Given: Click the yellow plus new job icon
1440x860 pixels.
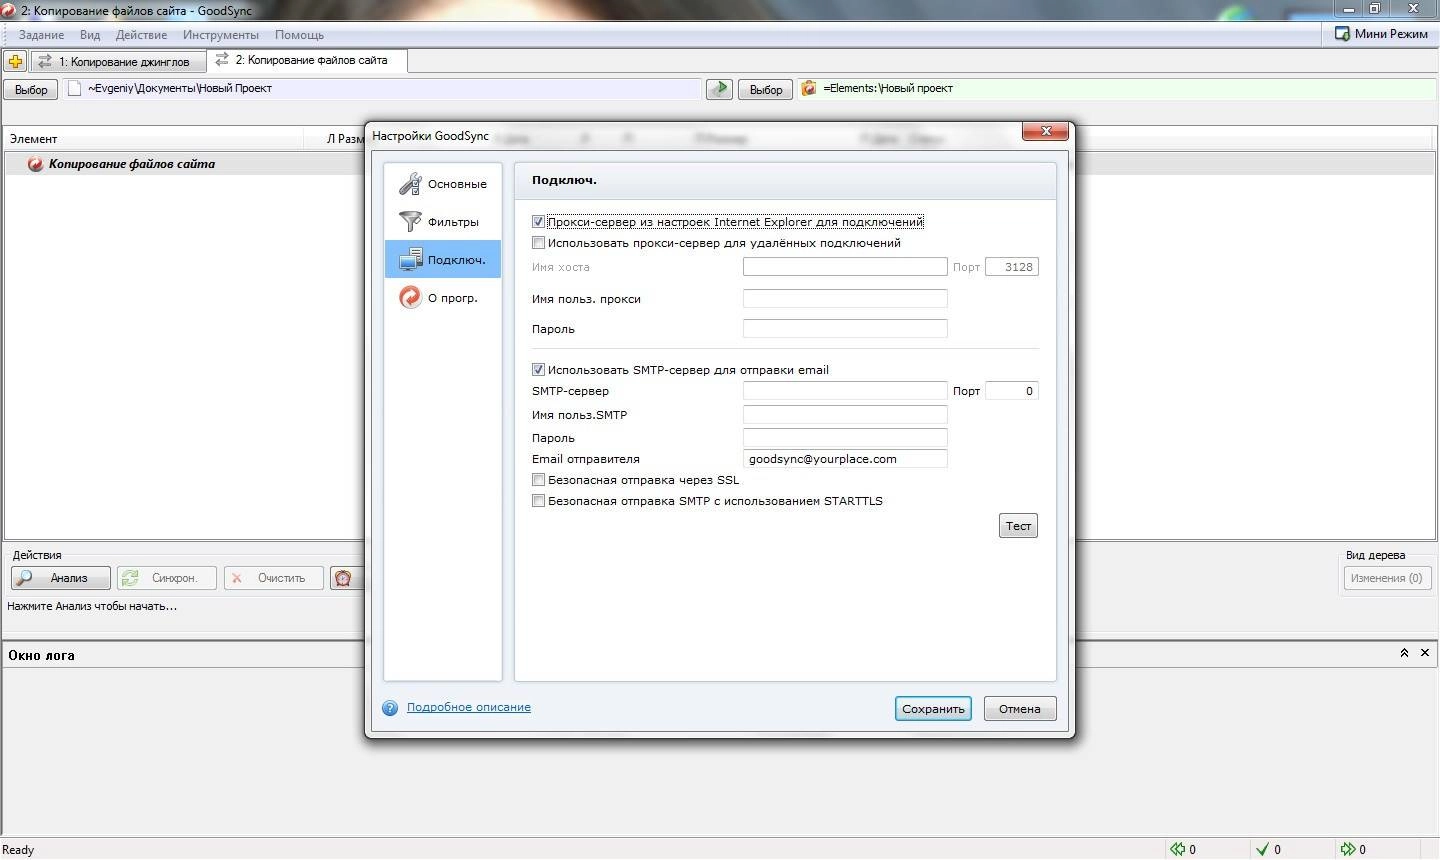Looking at the screenshot, I should (15, 61).
